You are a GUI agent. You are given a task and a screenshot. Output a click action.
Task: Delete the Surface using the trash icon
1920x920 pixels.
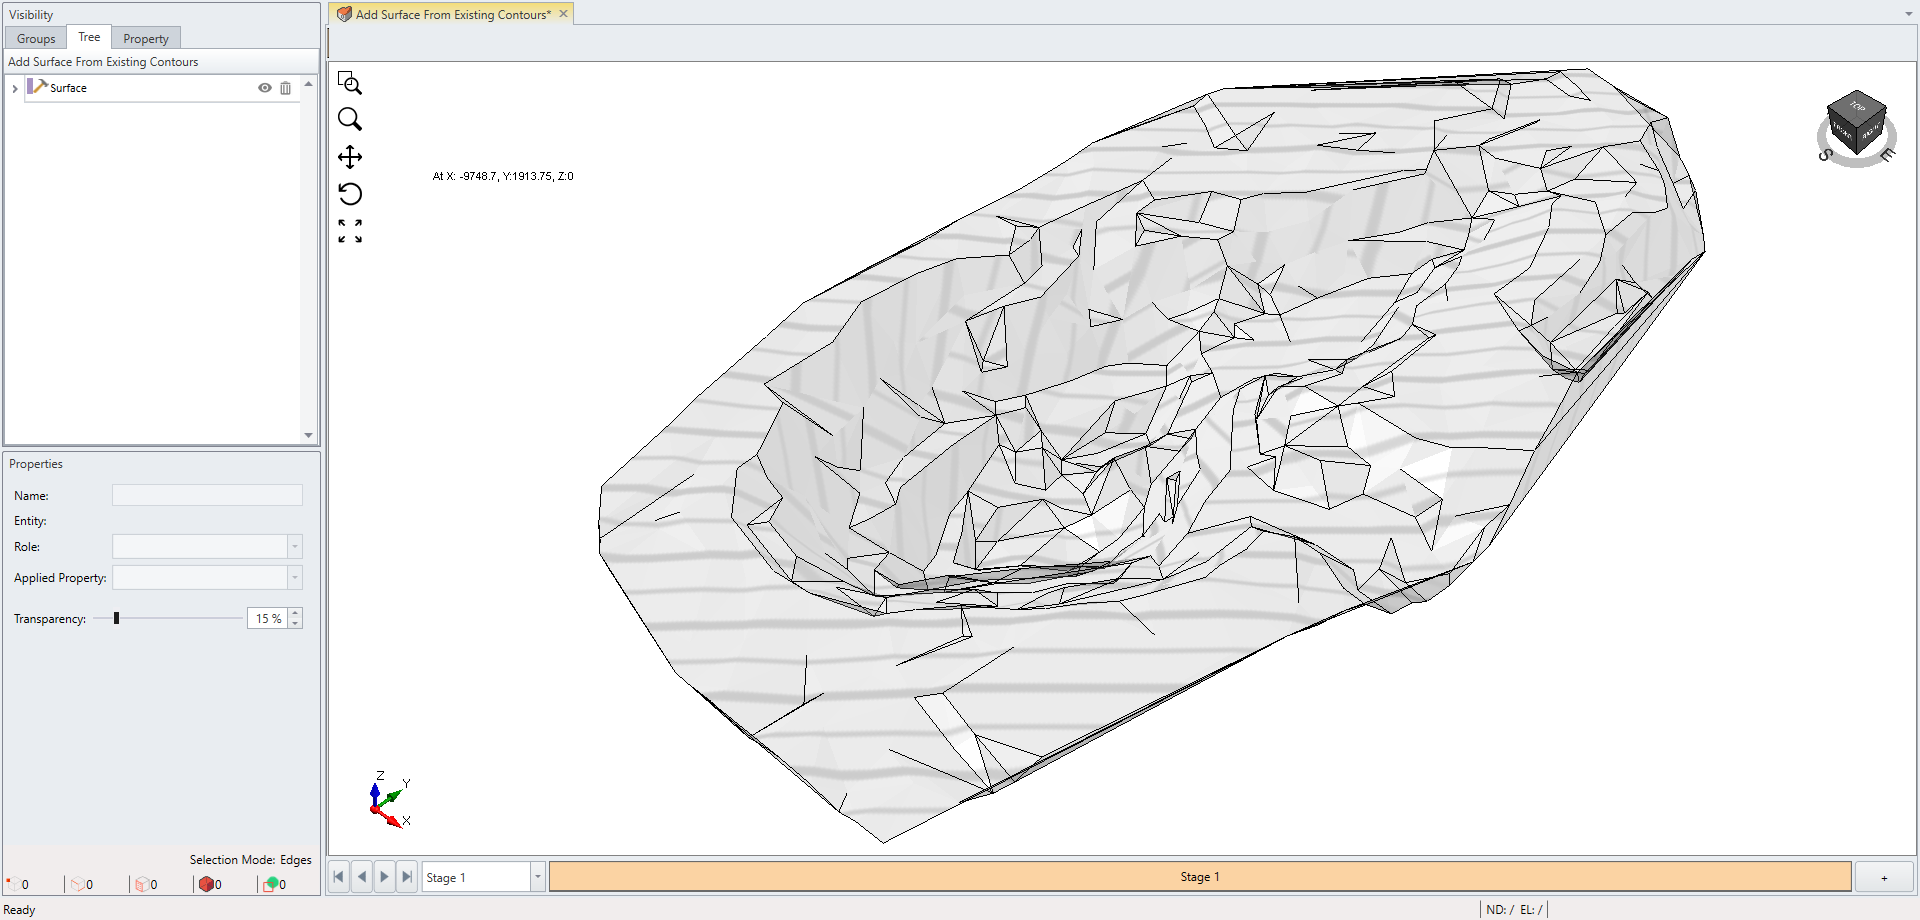click(286, 88)
